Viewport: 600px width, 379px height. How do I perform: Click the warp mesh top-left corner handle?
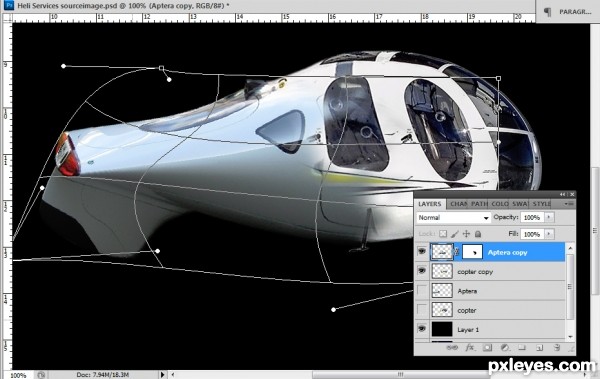161,68
